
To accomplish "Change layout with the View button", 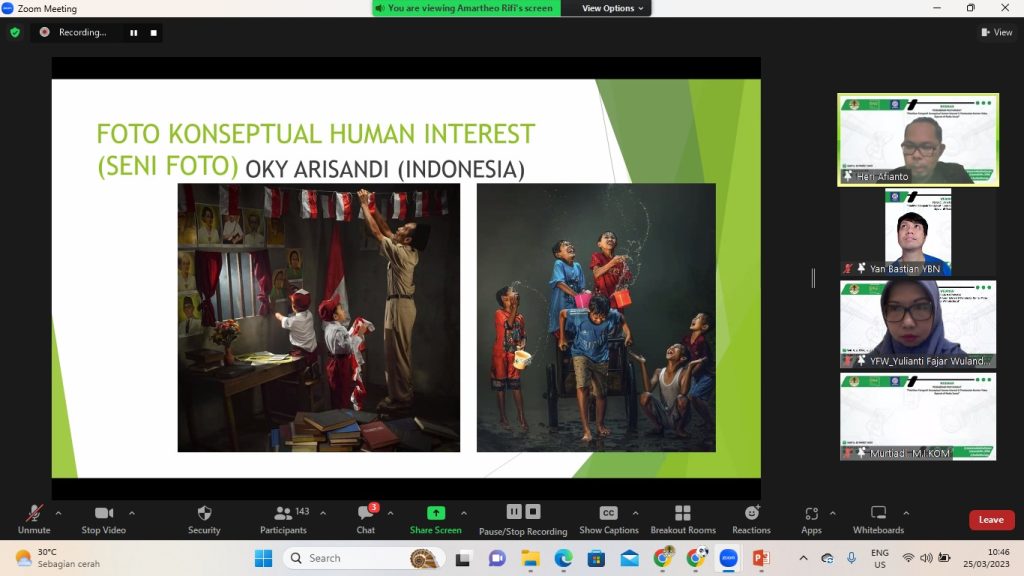I will click(997, 32).
